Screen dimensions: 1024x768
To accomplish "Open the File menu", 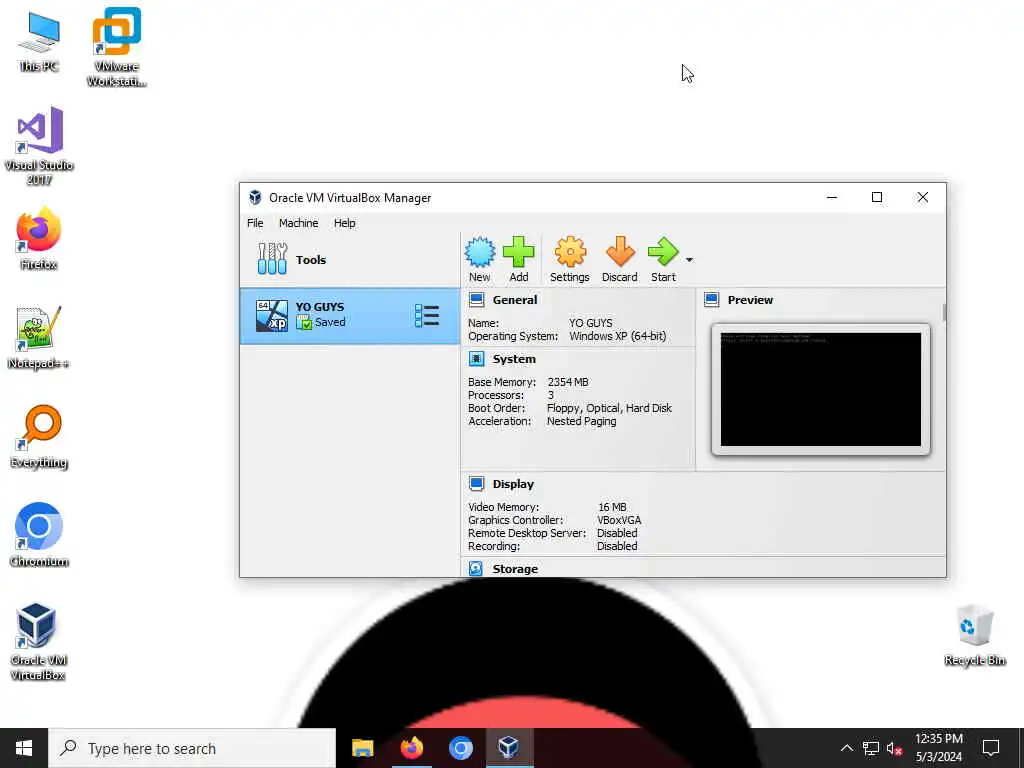I will [x=255, y=223].
